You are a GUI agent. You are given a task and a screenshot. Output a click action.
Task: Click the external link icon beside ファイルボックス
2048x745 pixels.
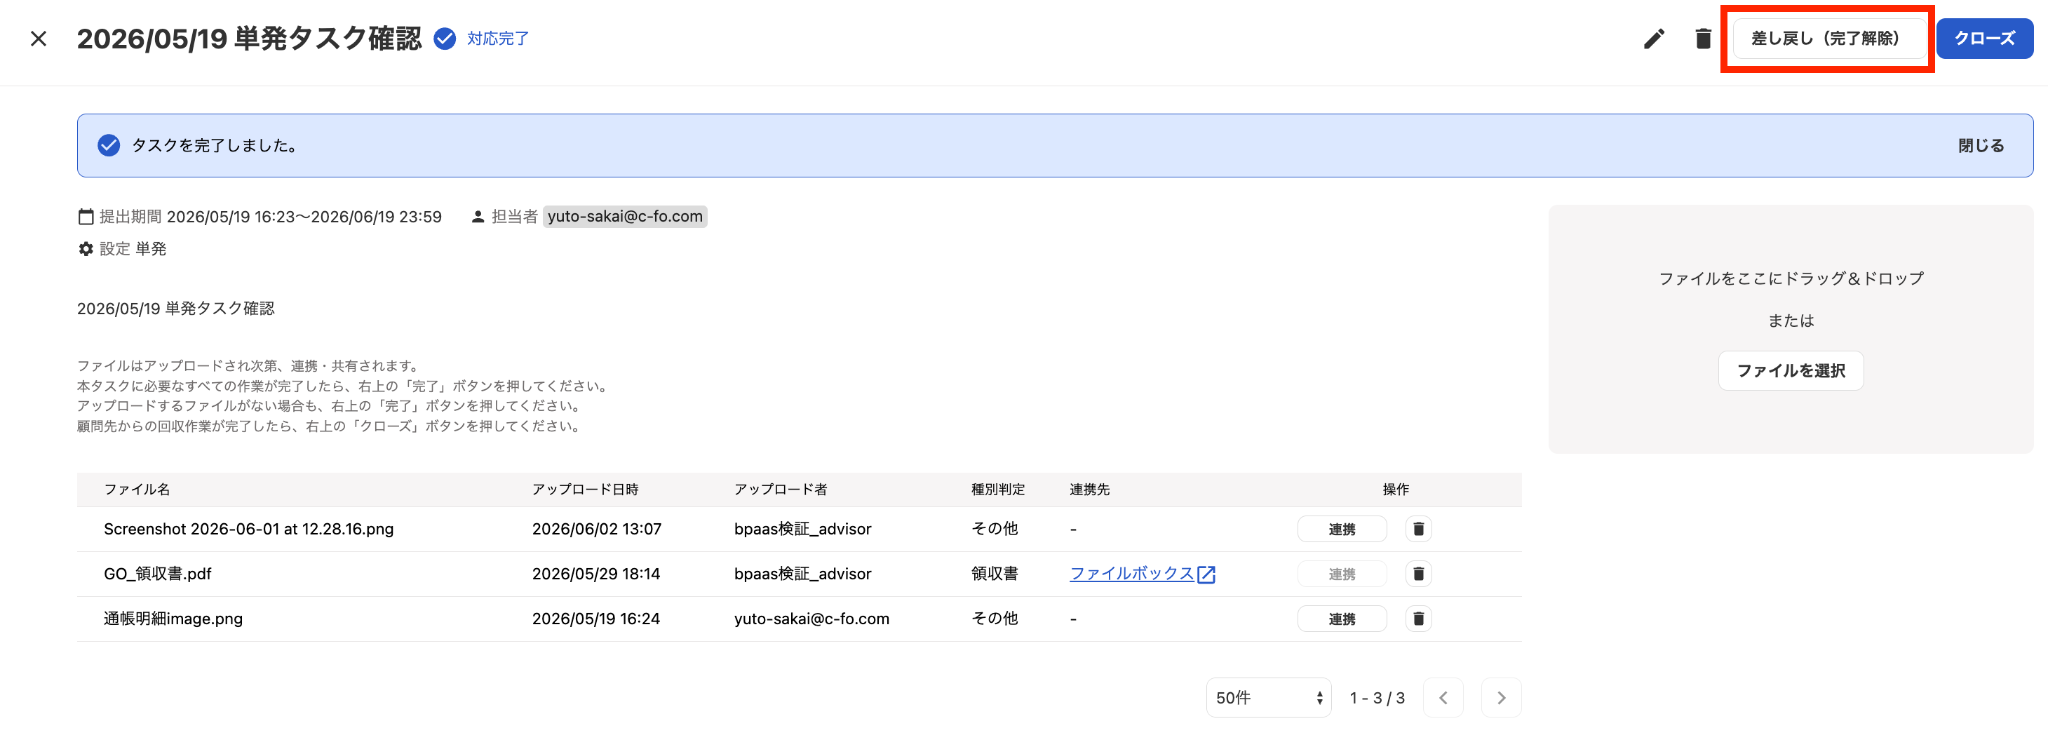click(1207, 574)
